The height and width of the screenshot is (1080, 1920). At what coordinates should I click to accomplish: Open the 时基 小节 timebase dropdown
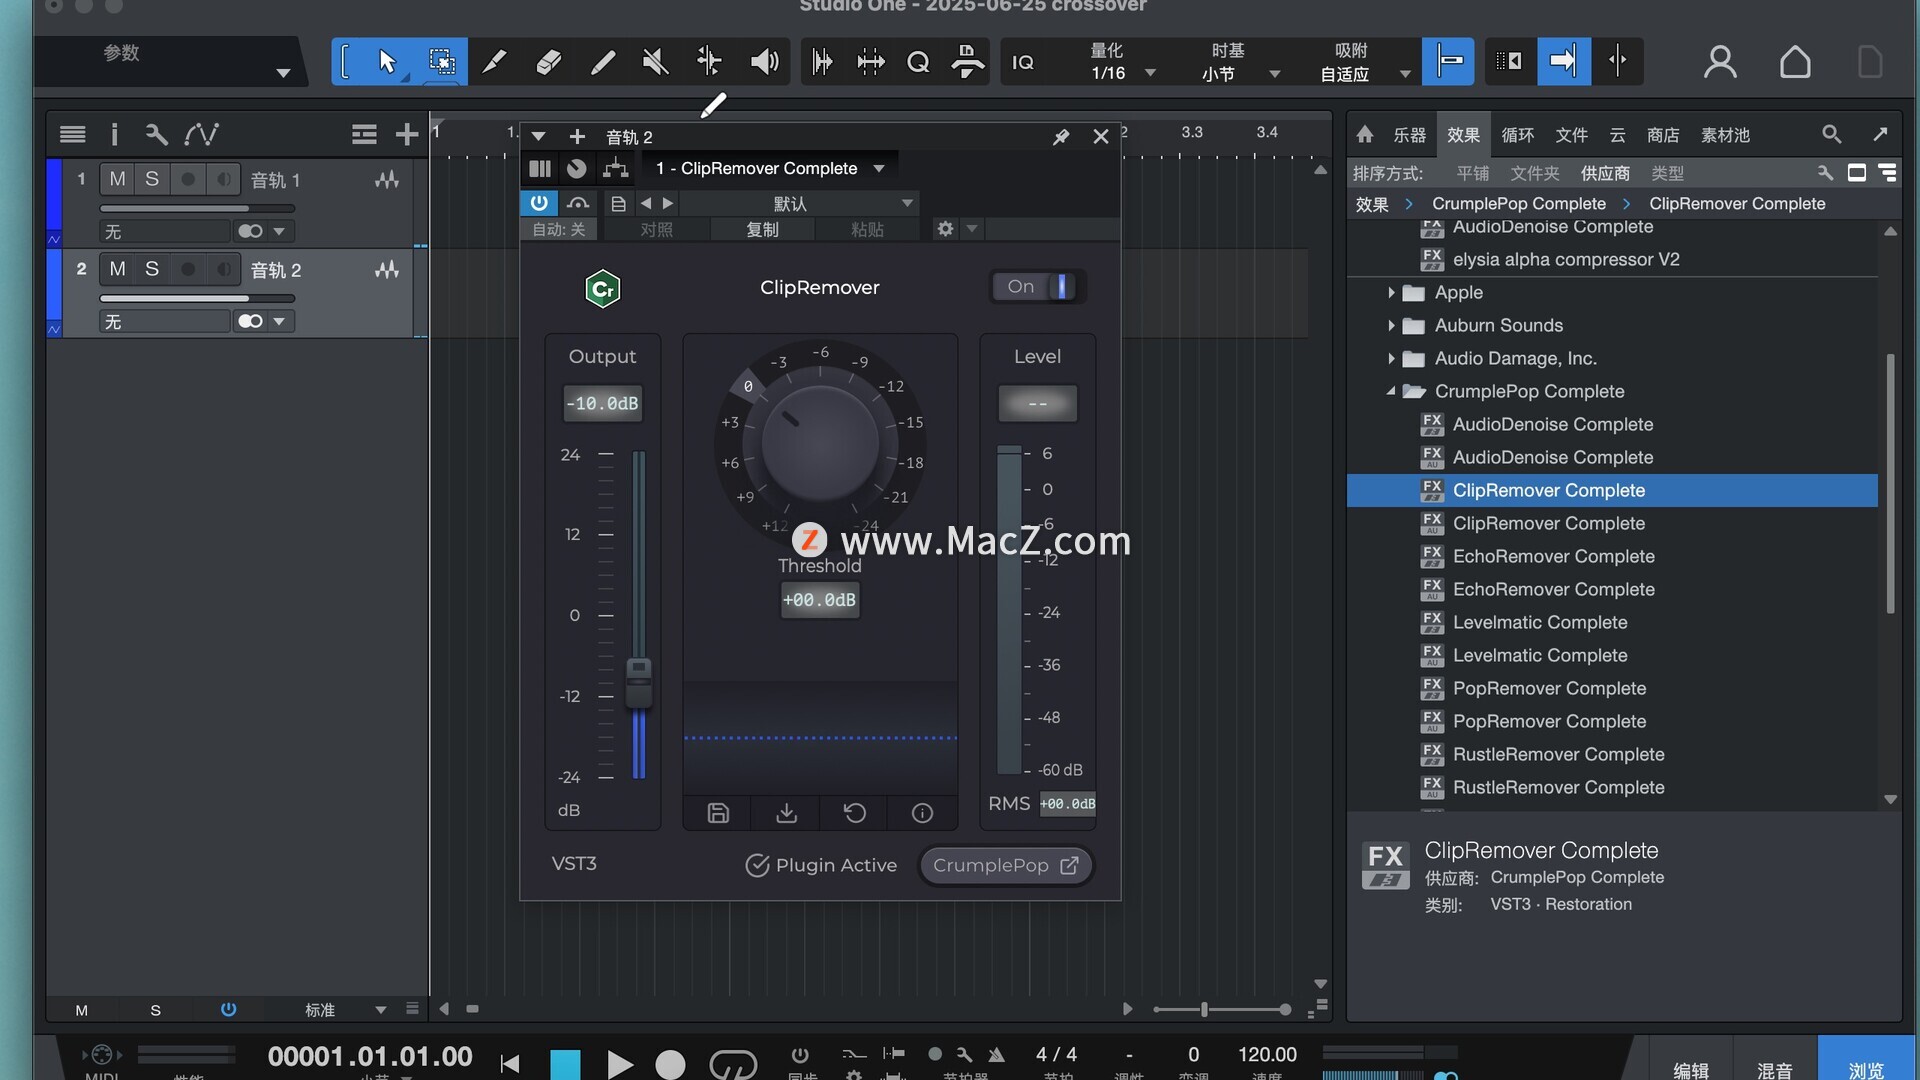[1240, 62]
